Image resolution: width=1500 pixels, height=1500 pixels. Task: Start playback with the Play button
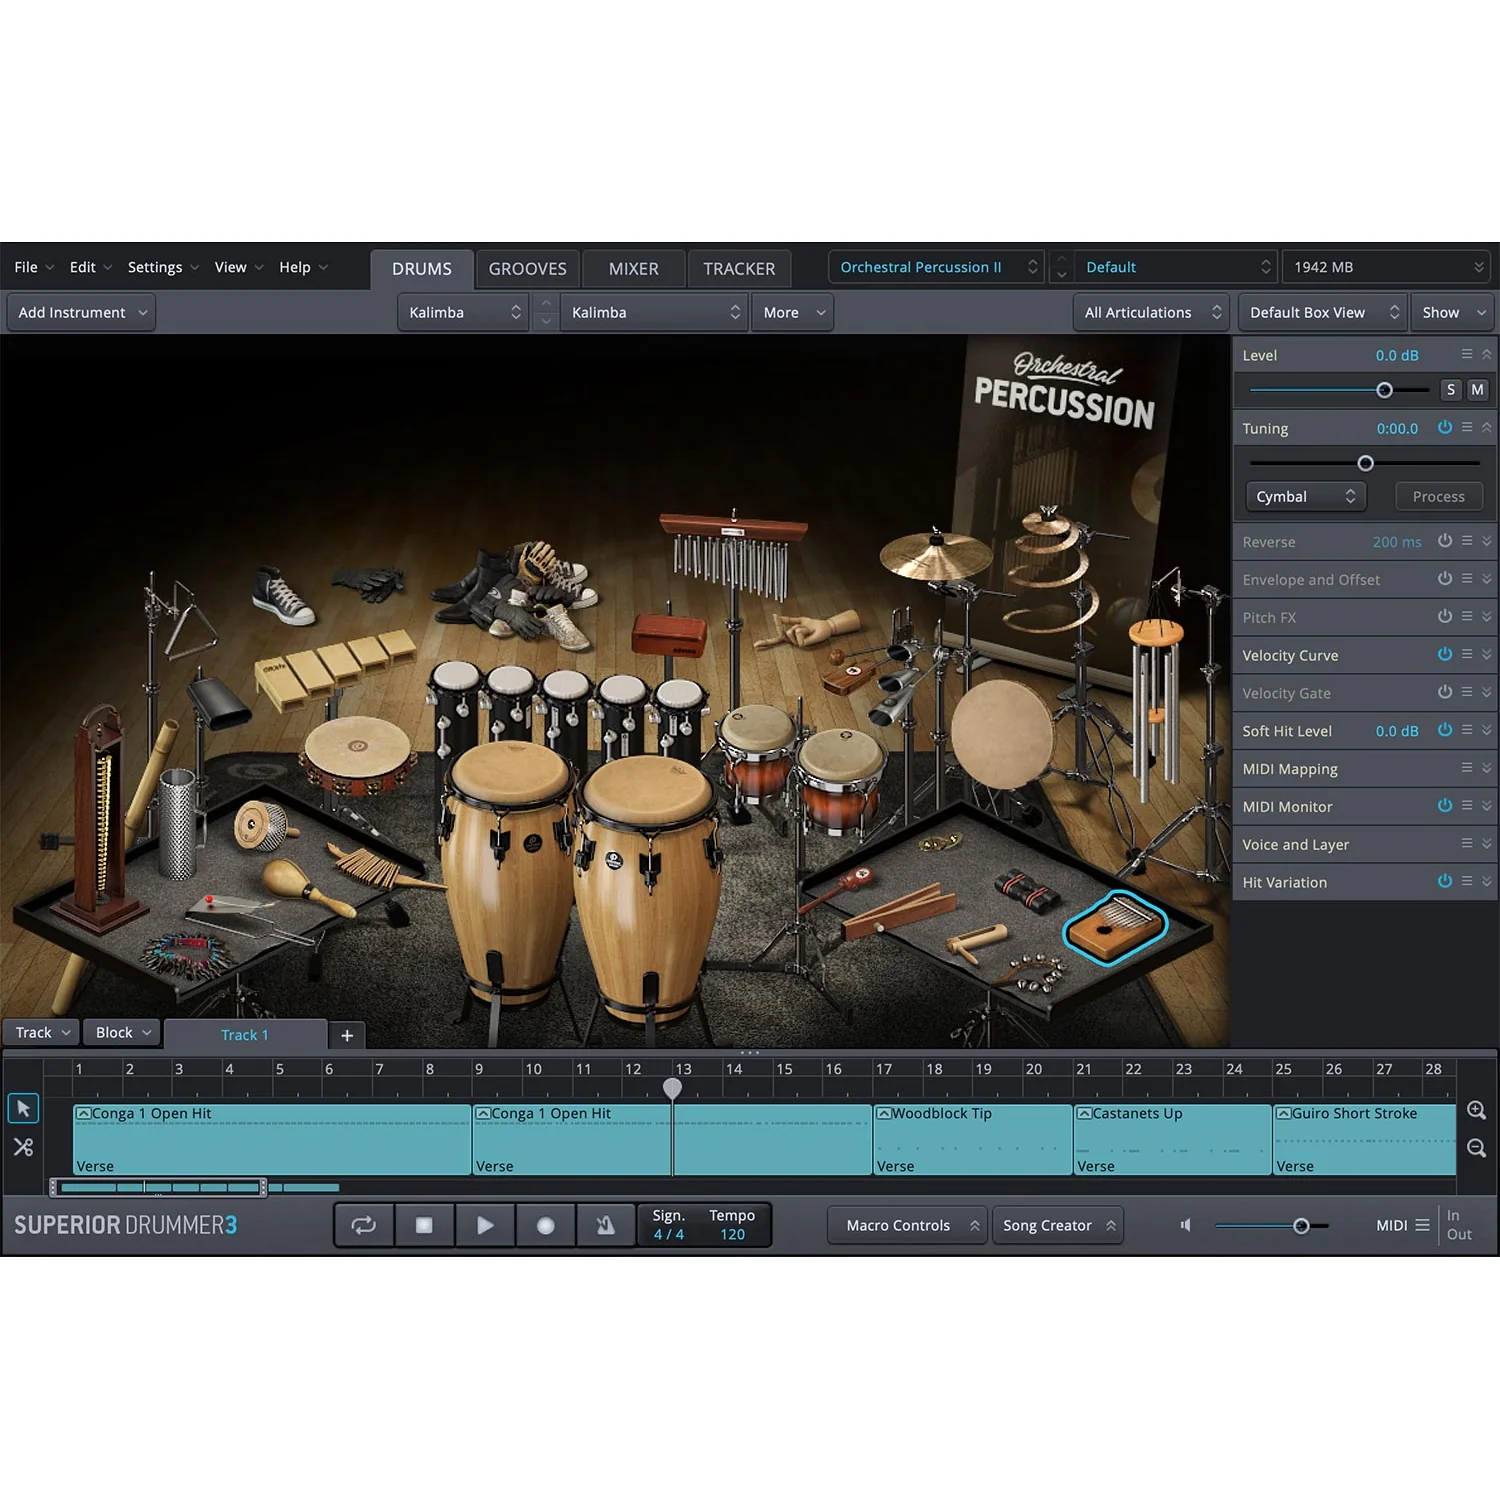(485, 1225)
